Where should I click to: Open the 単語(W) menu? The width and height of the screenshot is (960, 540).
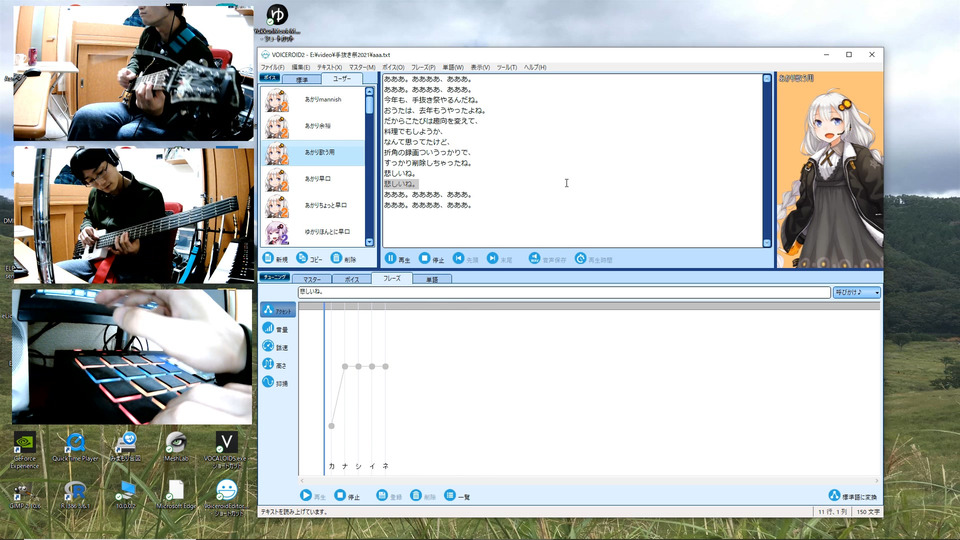(x=453, y=67)
